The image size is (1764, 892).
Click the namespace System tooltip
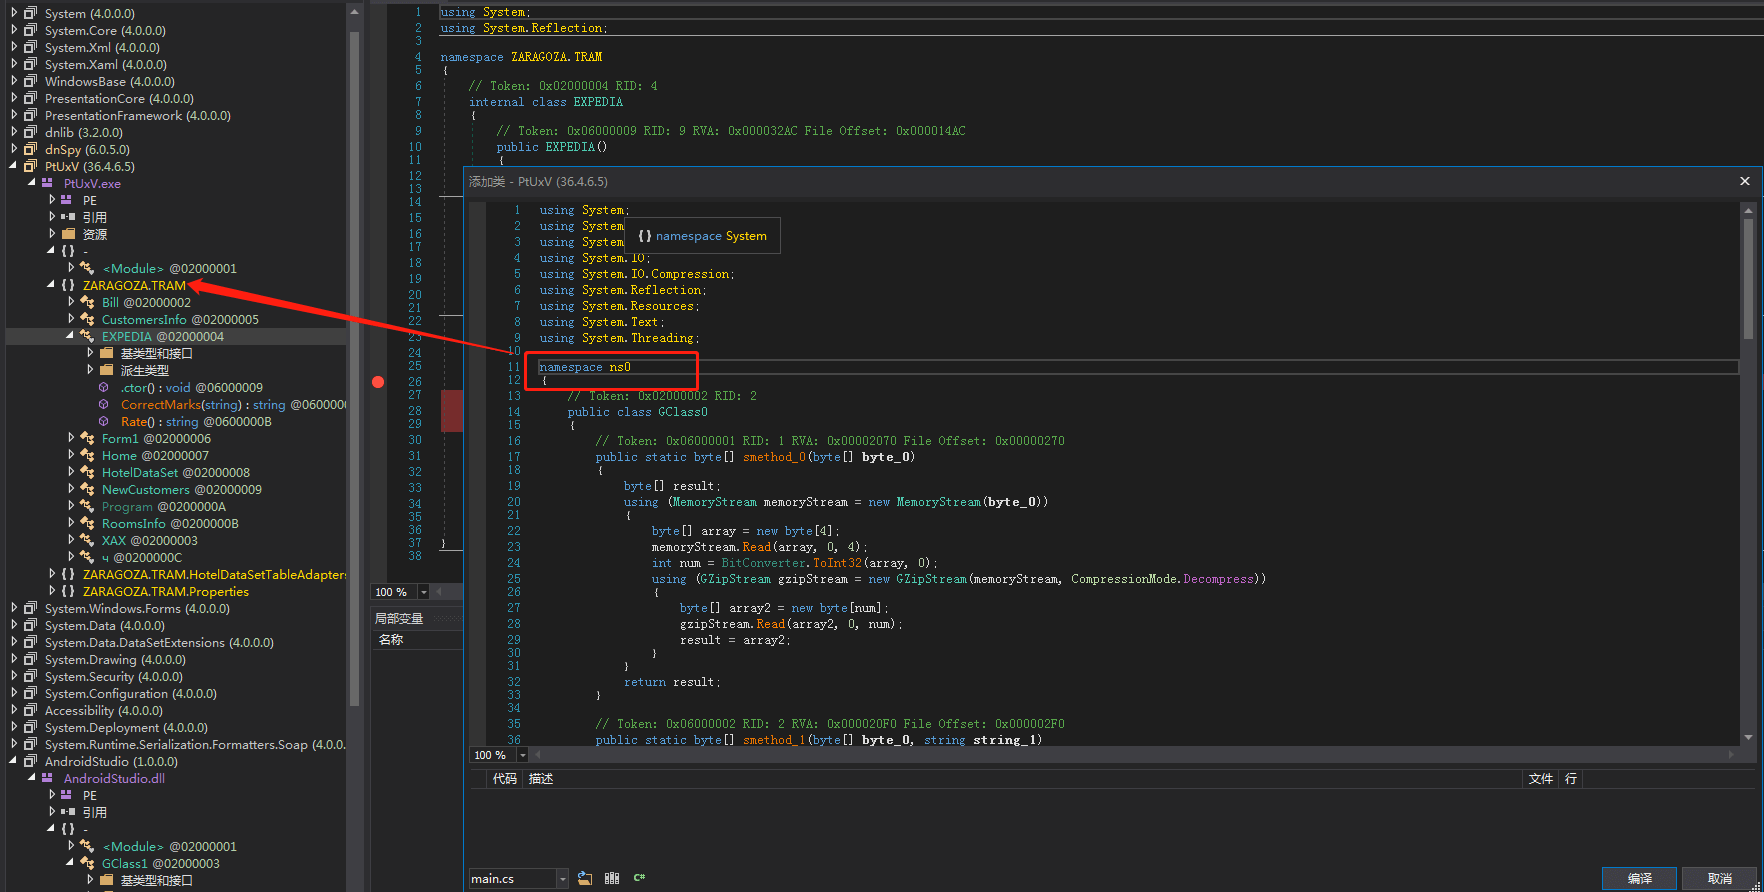coord(702,236)
